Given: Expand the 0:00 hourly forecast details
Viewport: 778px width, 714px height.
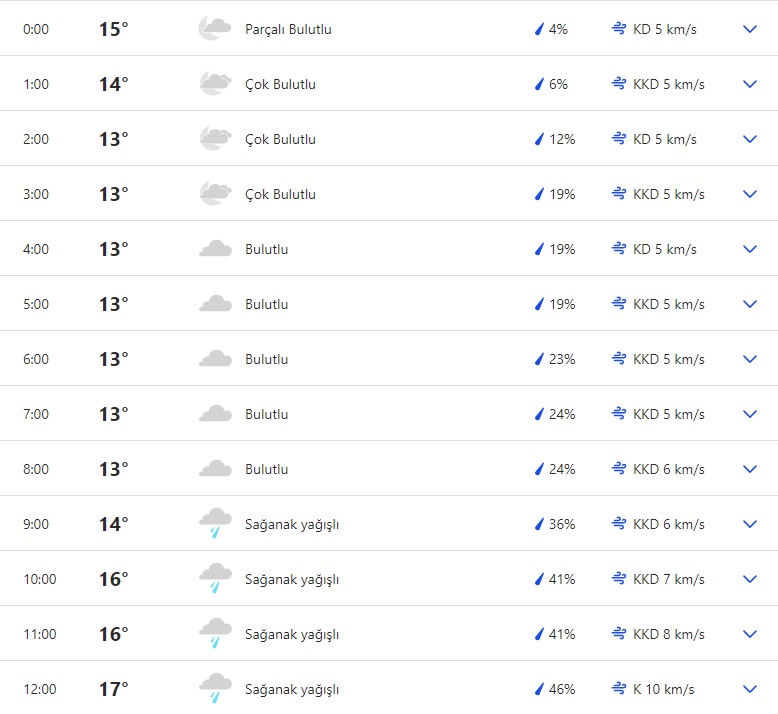Looking at the screenshot, I should pyautogui.click(x=750, y=29).
